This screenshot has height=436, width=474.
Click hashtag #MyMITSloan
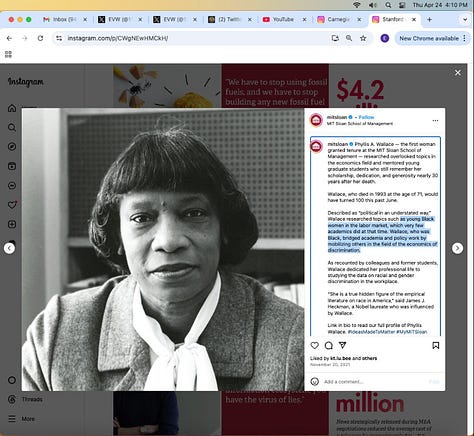click(x=412, y=332)
